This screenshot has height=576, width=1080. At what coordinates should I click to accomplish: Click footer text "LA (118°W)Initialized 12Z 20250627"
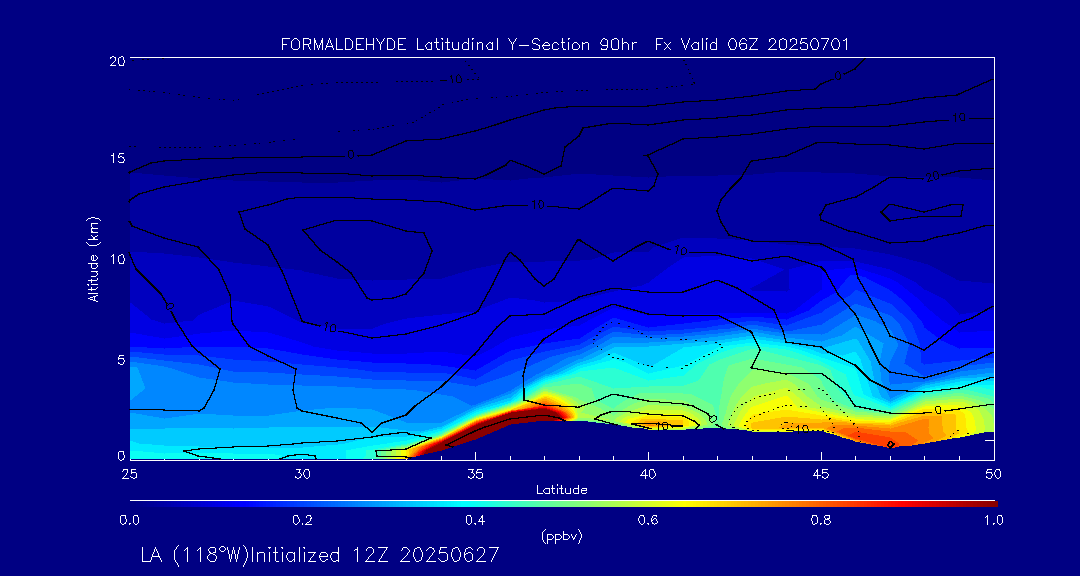(319, 555)
